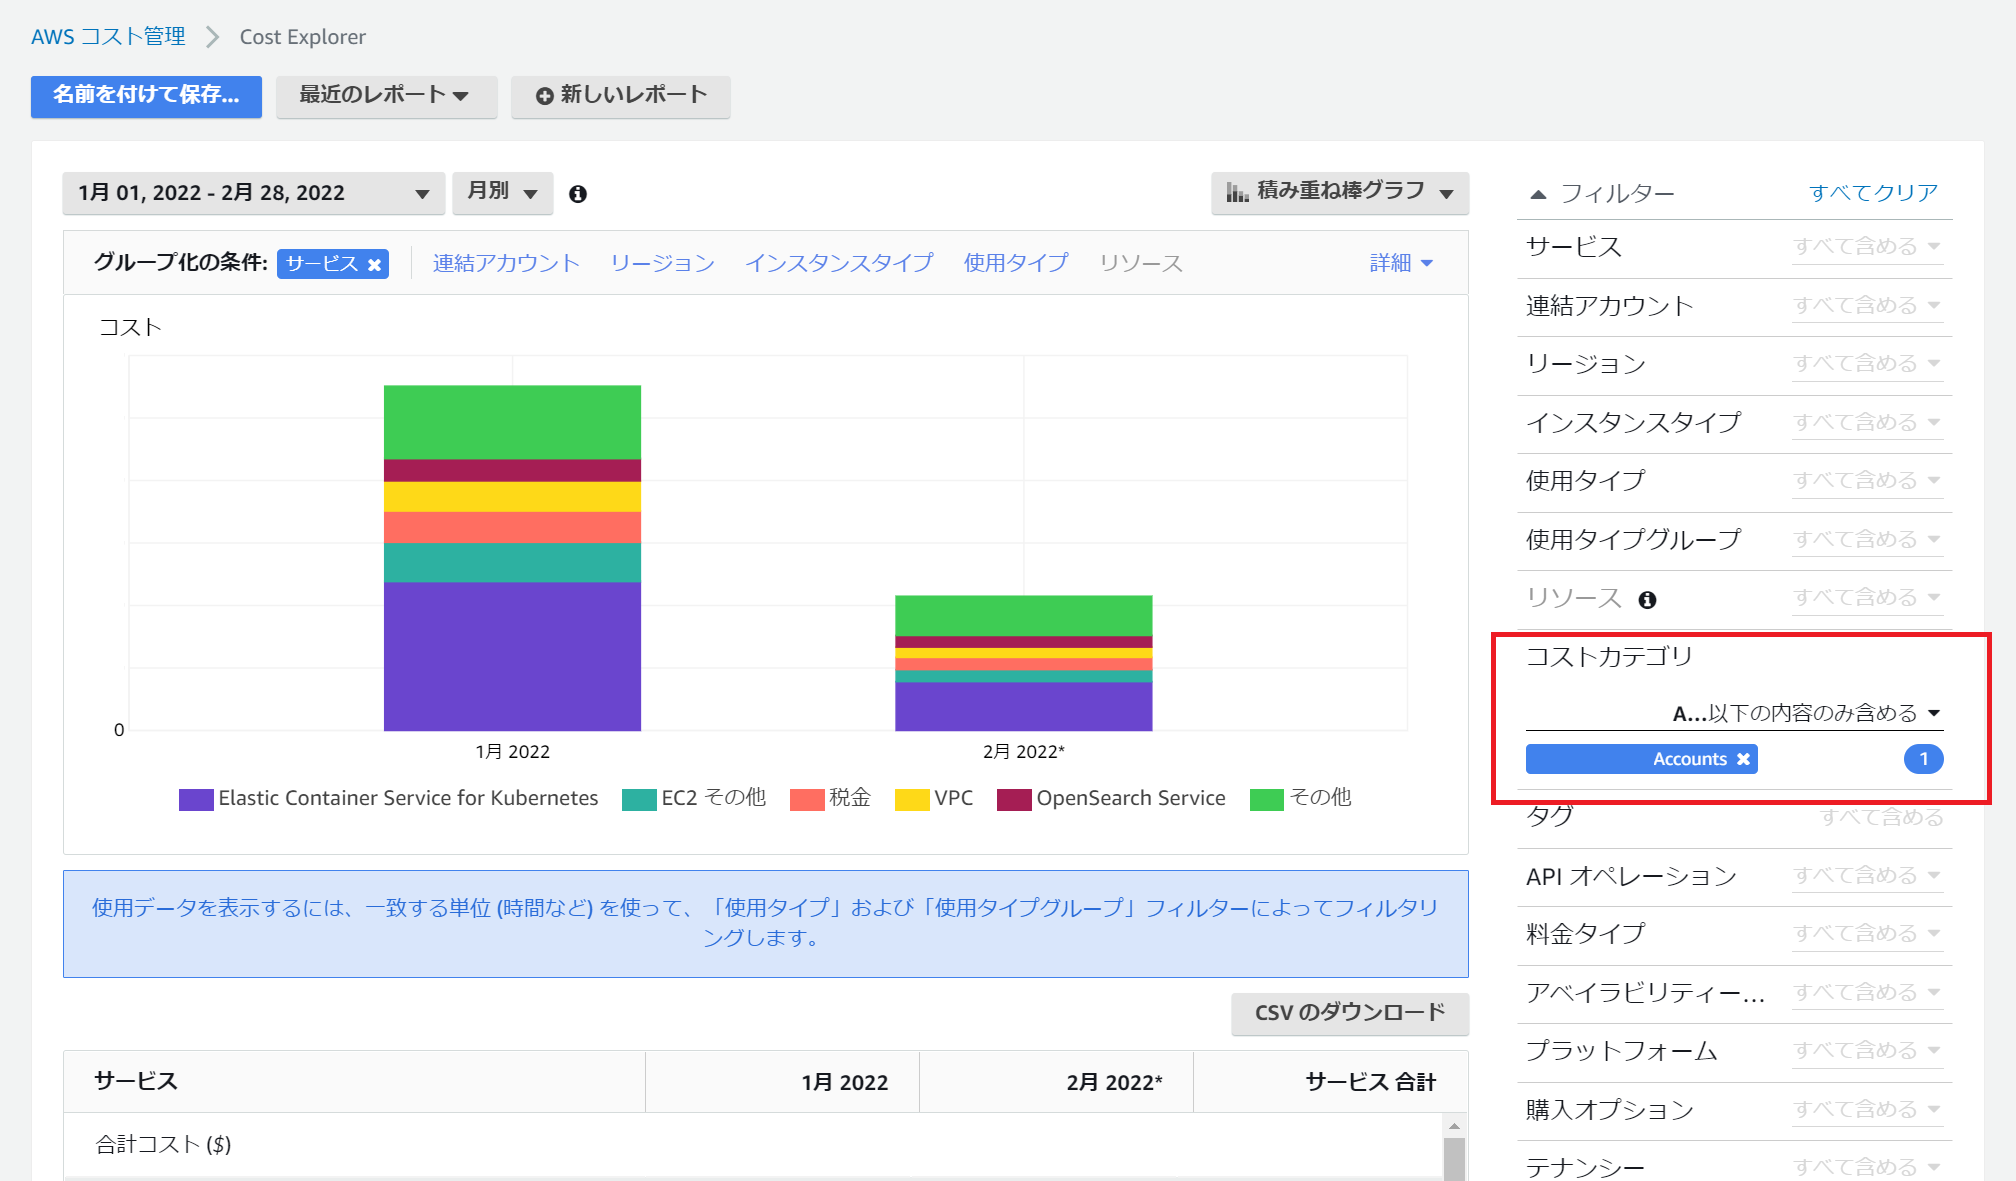Screen dimensions: 2016x1181
Task: Download the CSV file
Action: pyautogui.click(x=1349, y=1013)
